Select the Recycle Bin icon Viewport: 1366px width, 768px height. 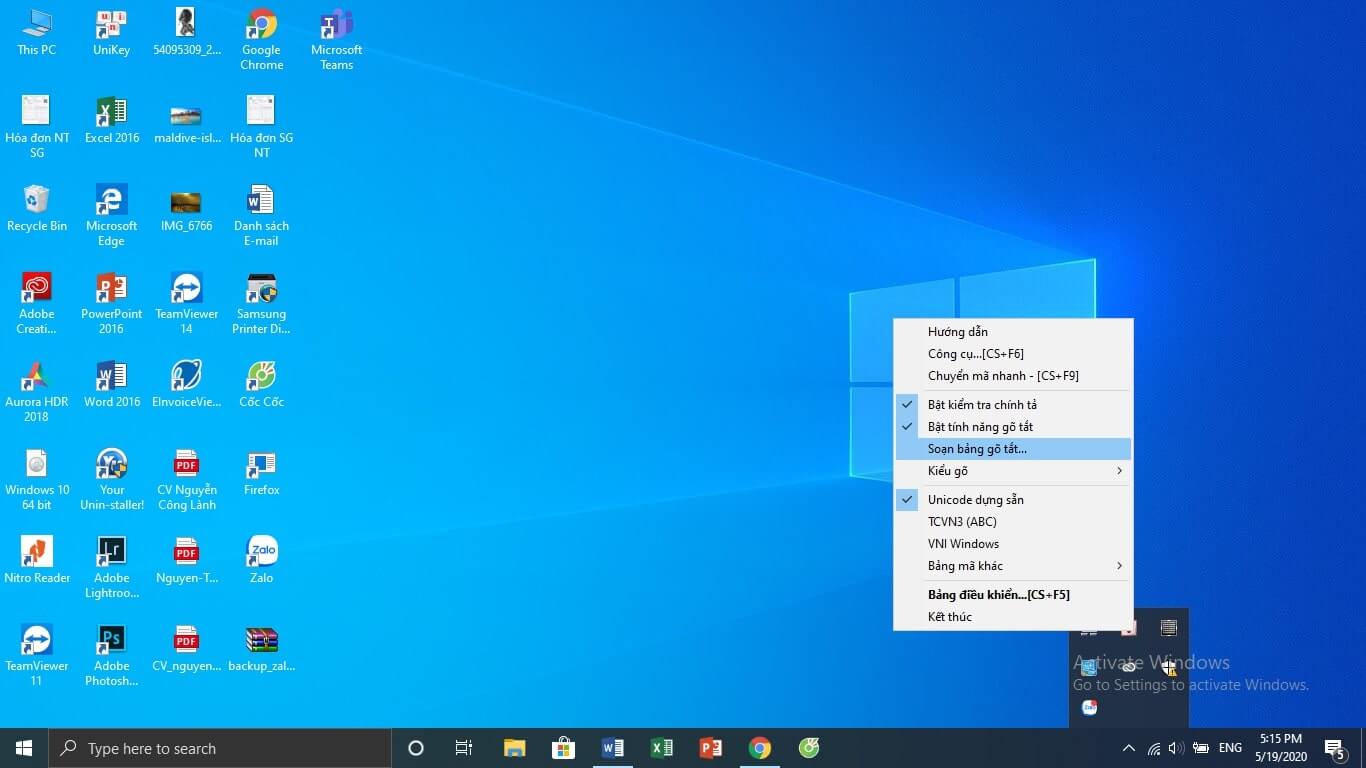(37, 209)
